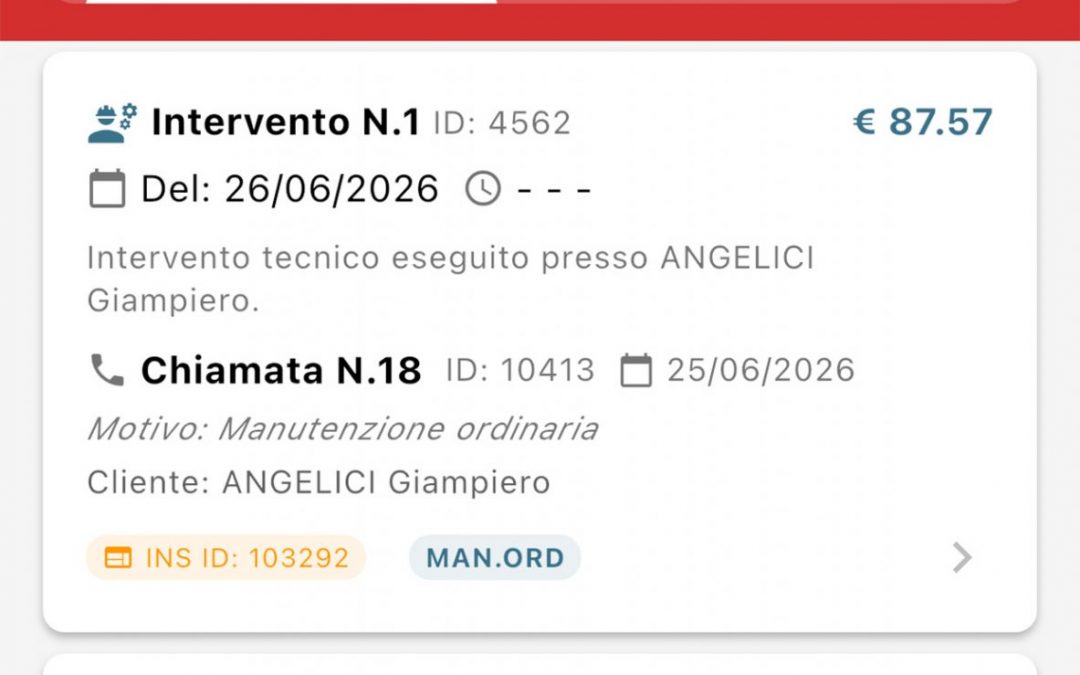Select the ID: 10413 label
This screenshot has width=1080, height=675.
point(520,370)
